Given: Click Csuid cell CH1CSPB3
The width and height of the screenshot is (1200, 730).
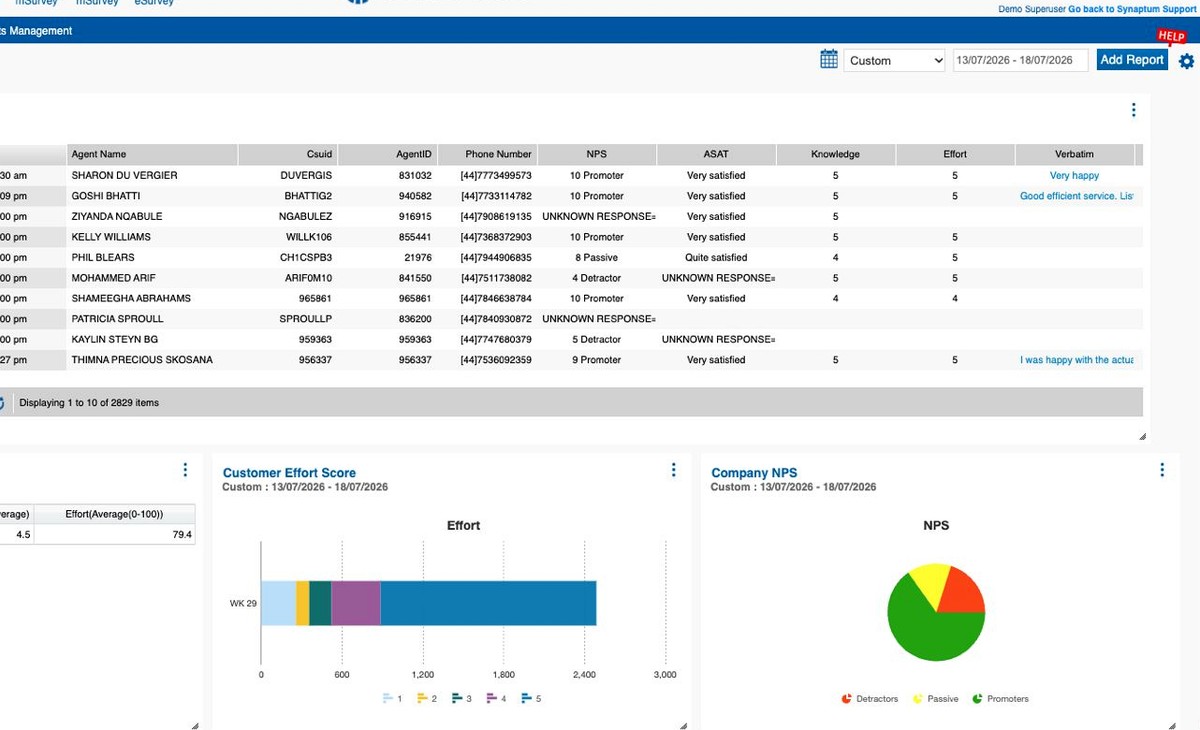Looking at the screenshot, I should click(306, 257).
